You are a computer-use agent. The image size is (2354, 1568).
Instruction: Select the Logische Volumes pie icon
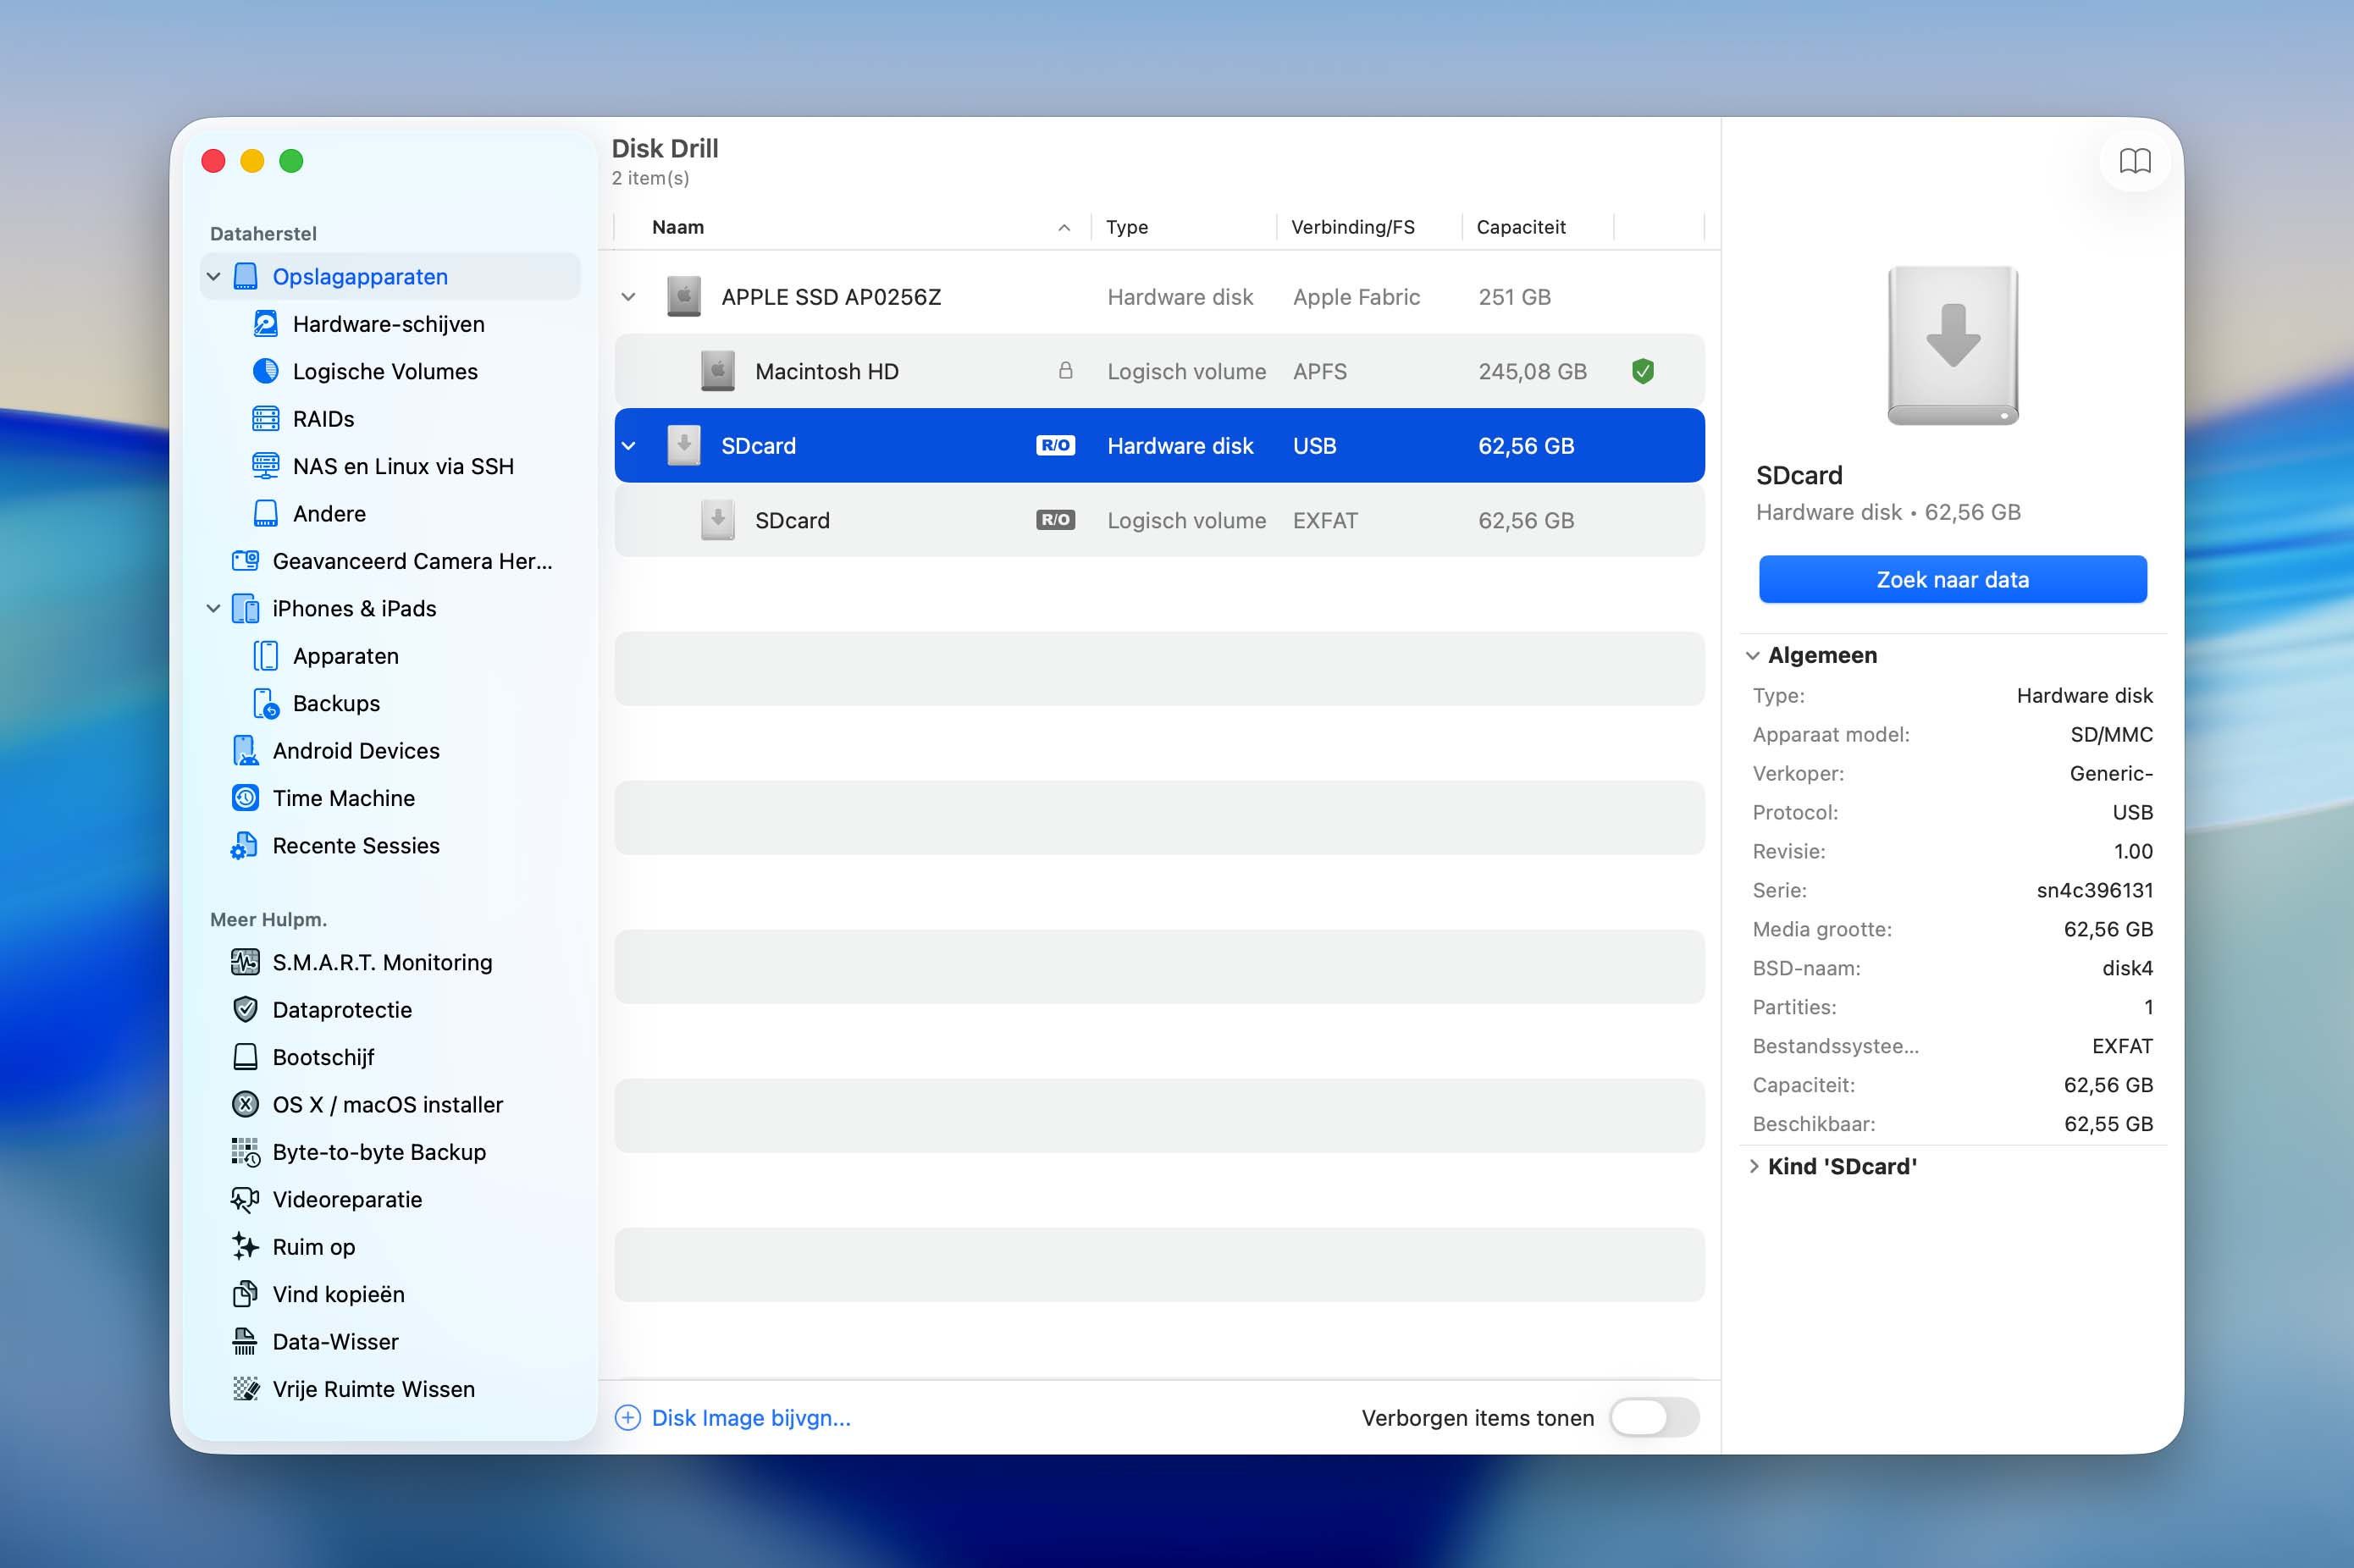pyautogui.click(x=265, y=371)
